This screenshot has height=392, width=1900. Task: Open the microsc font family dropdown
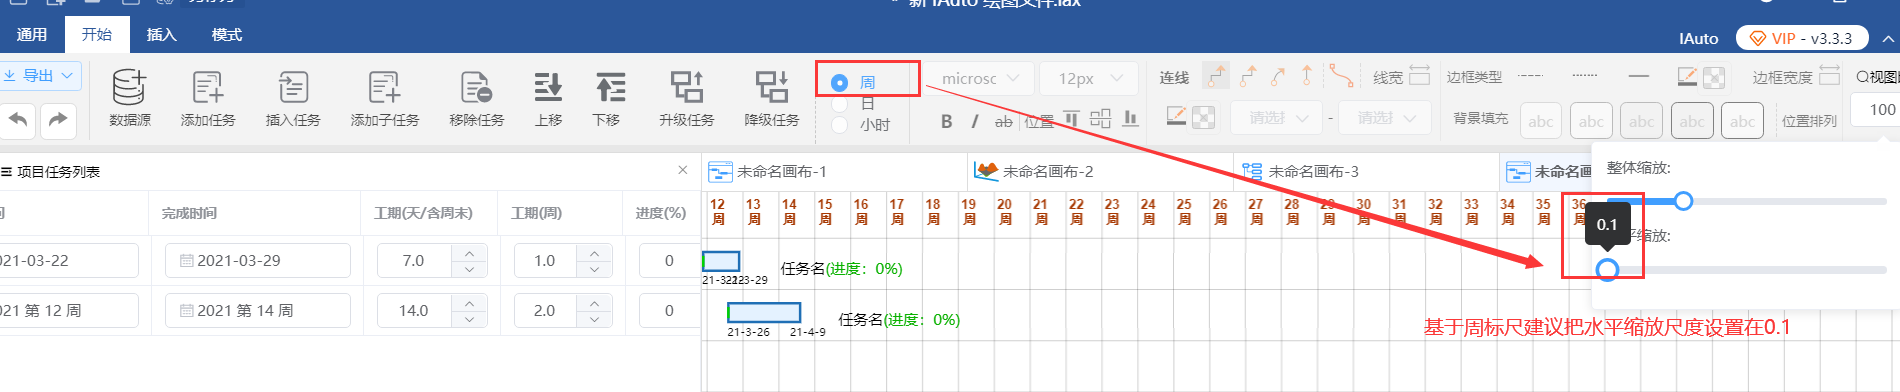979,78
